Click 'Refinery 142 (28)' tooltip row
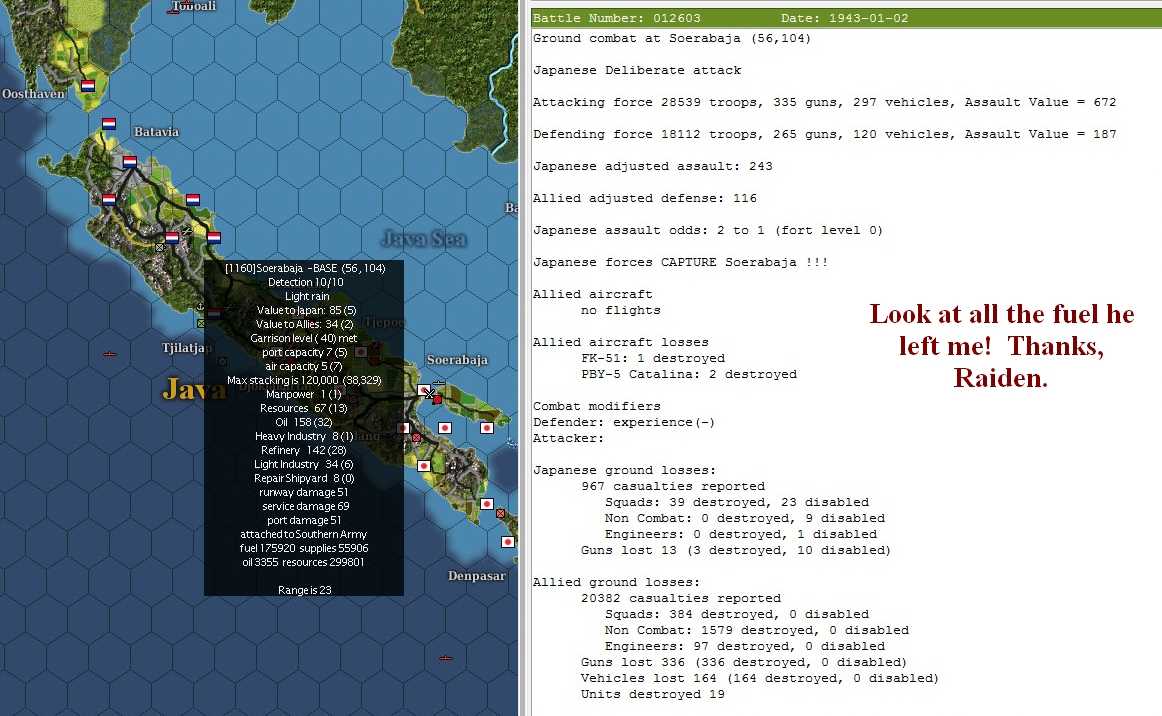 [304, 451]
